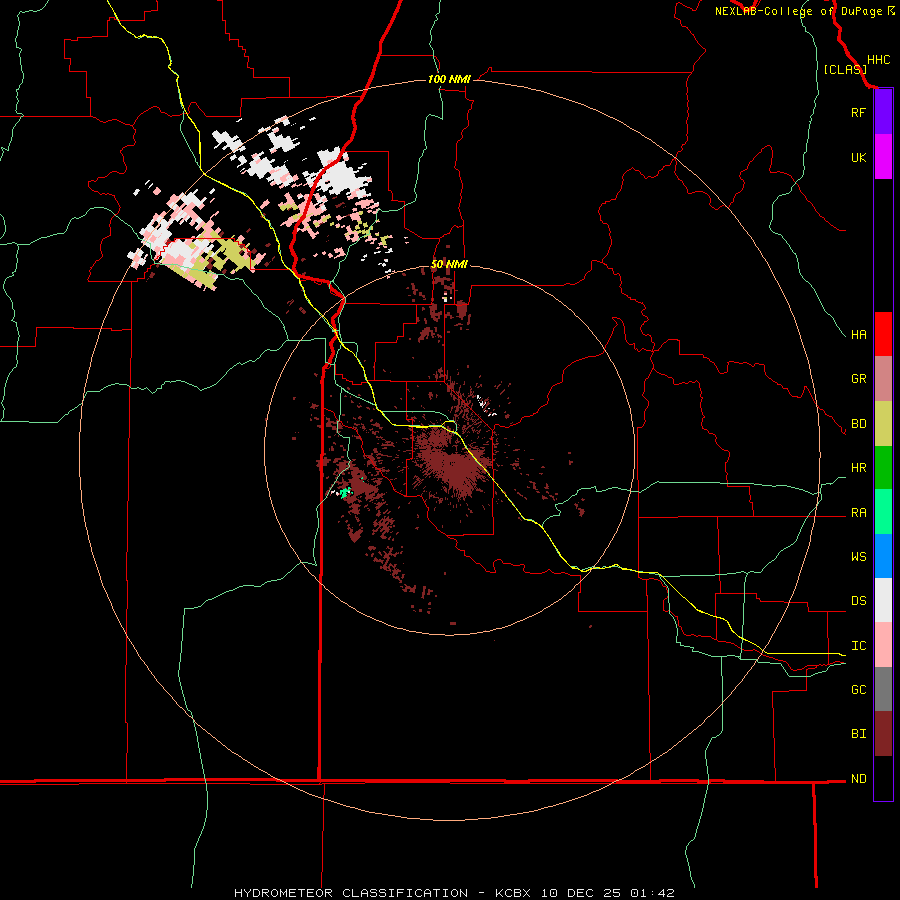Click the HA legend label
Image resolution: width=900 pixels, height=900 pixels.
[x=858, y=334]
